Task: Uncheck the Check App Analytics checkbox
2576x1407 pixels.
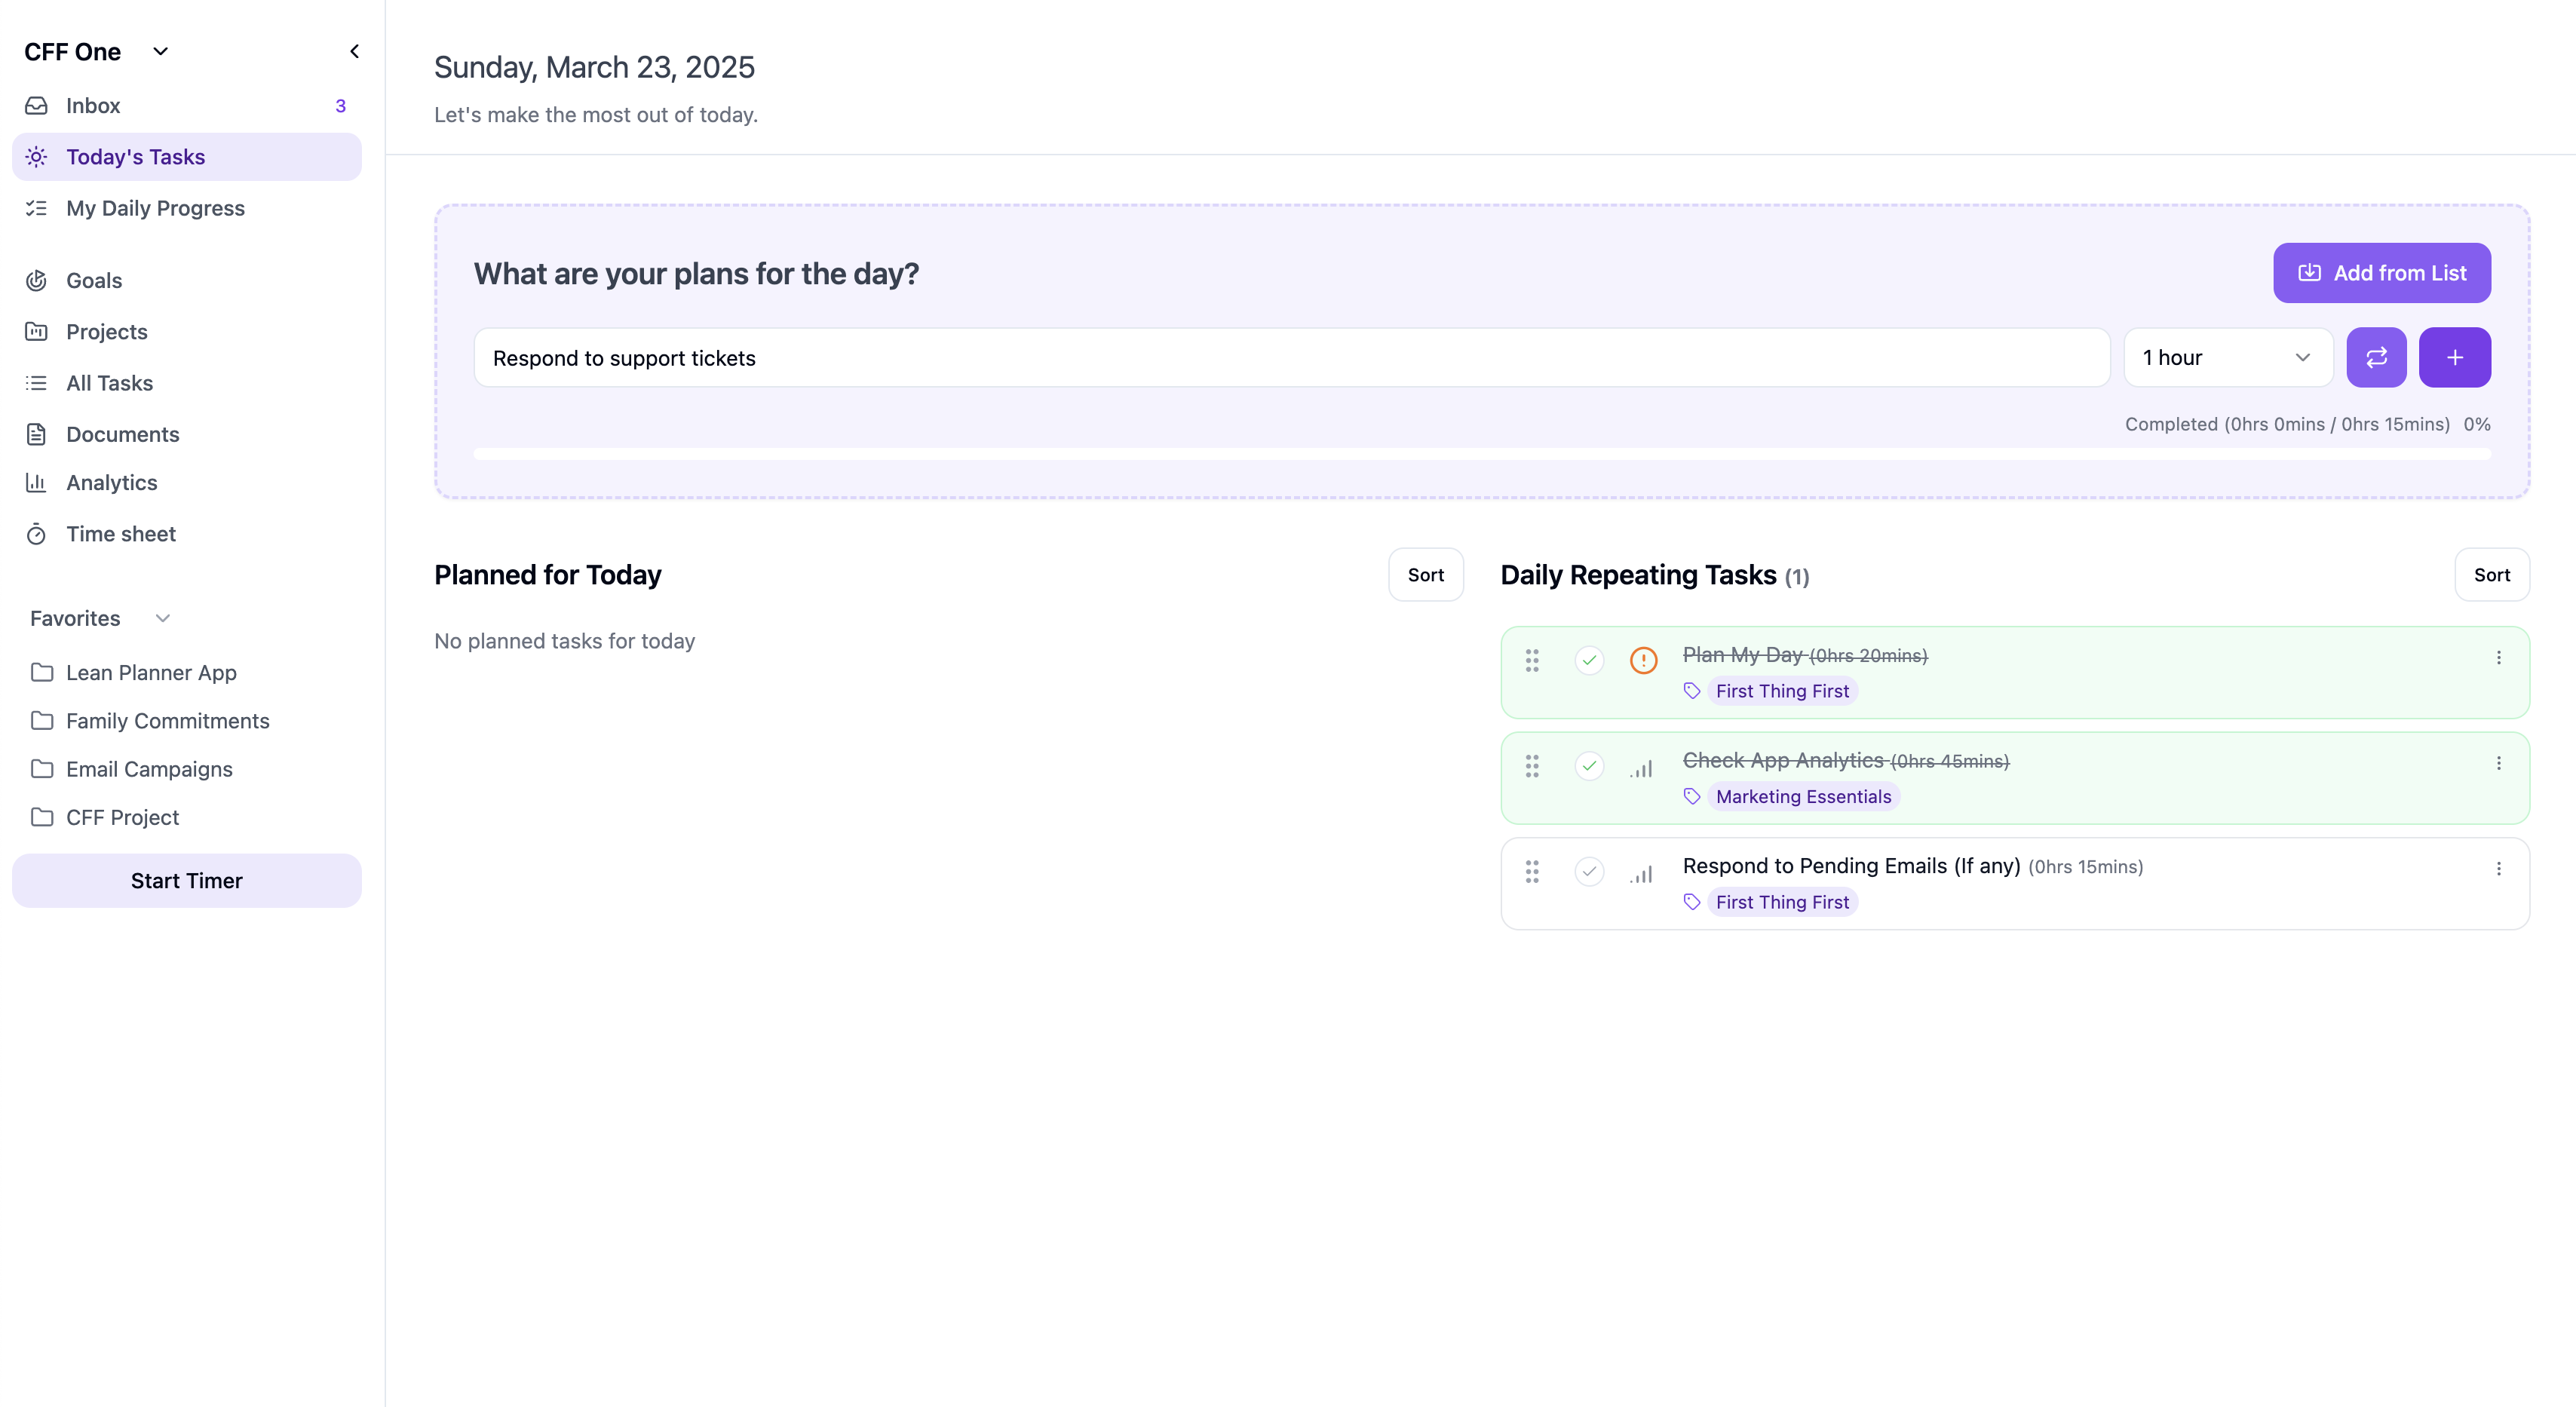Action: (1589, 766)
